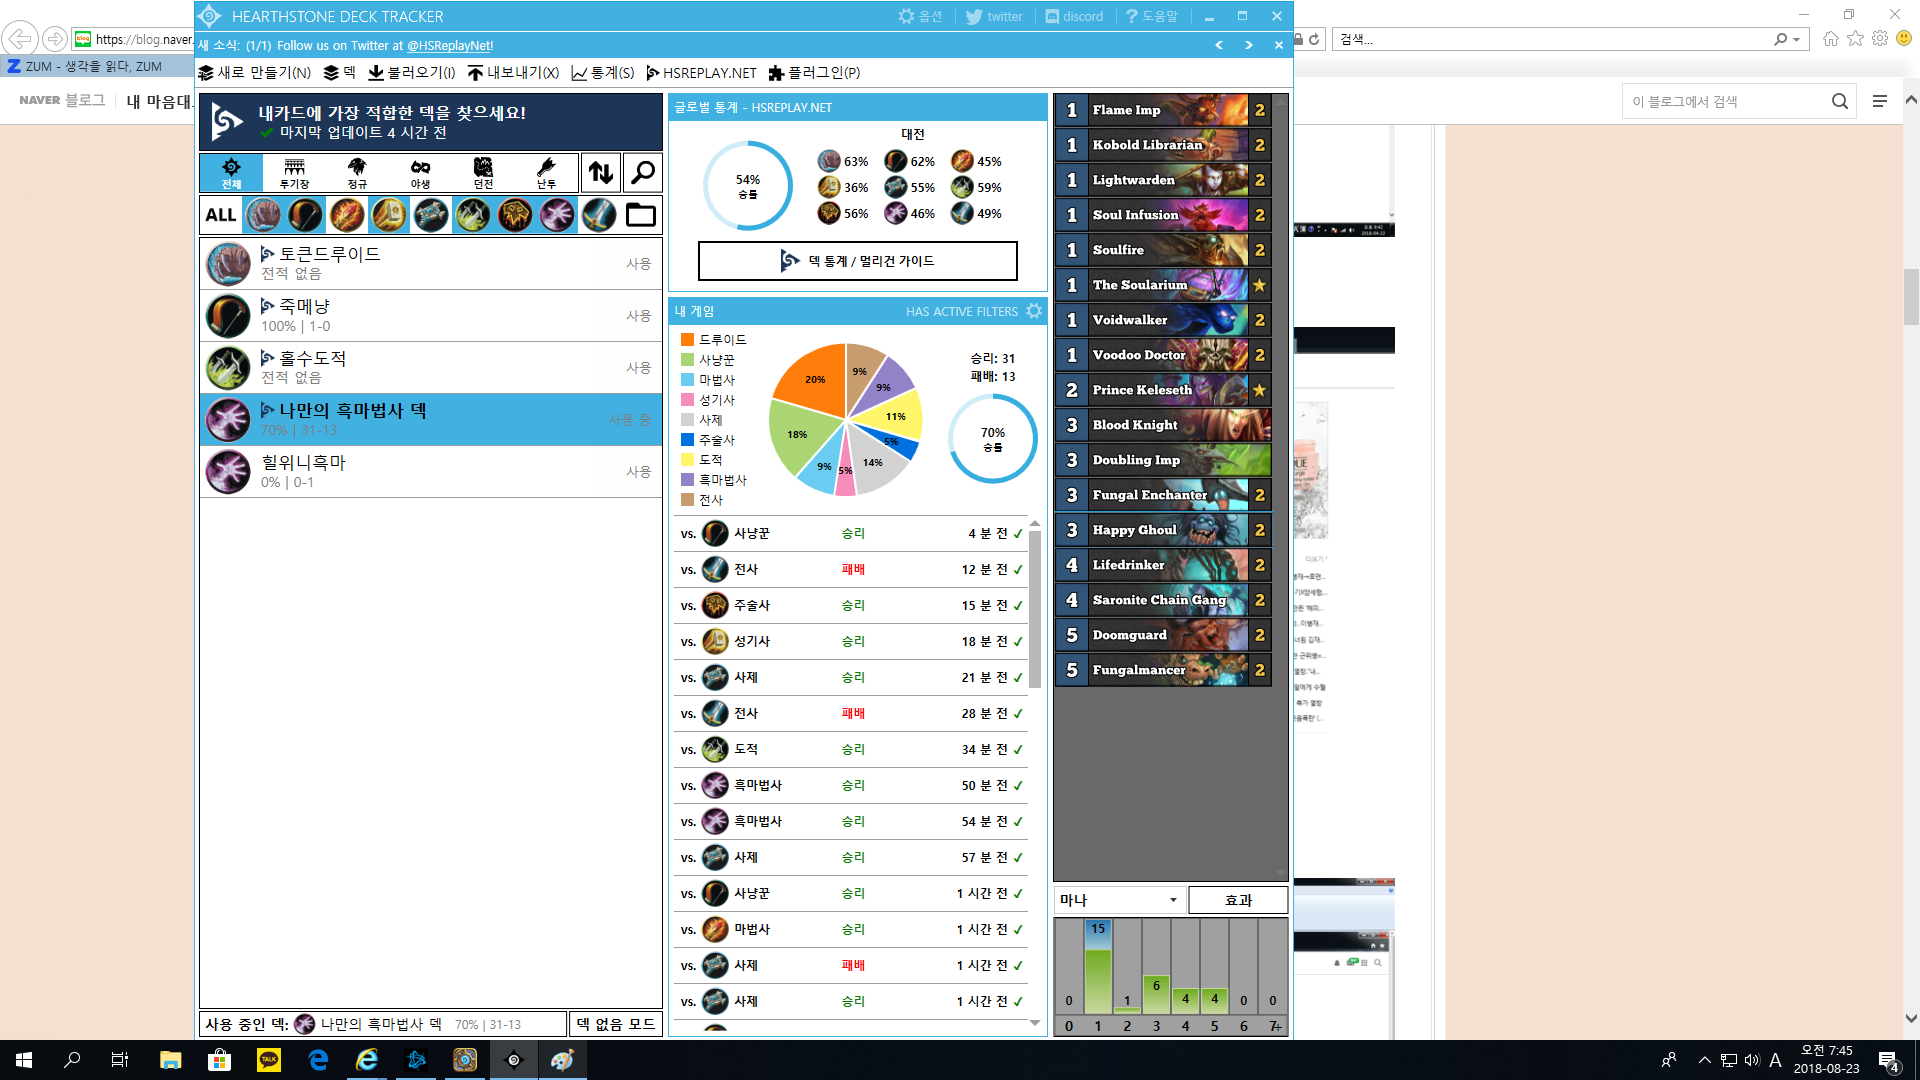This screenshot has width=1920, height=1080.
Task: Click 사용 for the 힐위니흑마 deck
Action: coord(639,472)
